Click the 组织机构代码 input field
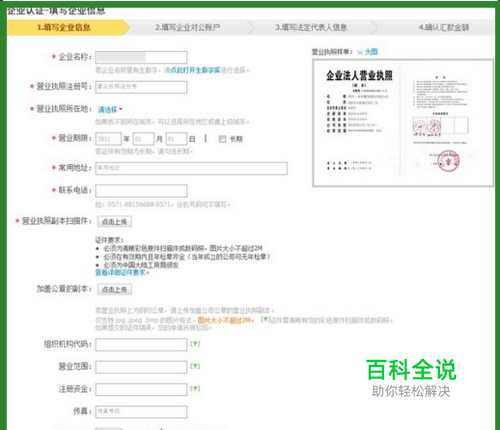This screenshot has height=430, width=500. click(x=141, y=345)
